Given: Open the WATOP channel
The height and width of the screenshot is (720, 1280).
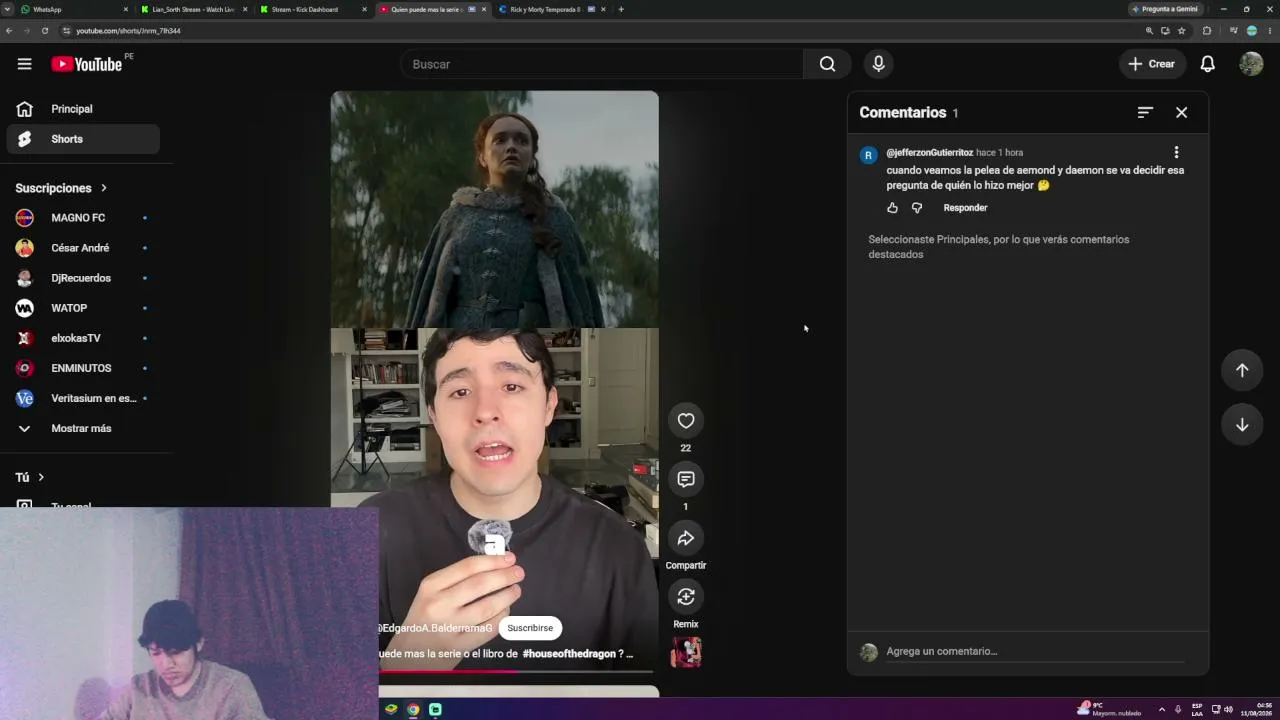Looking at the screenshot, I should tap(83, 308).
